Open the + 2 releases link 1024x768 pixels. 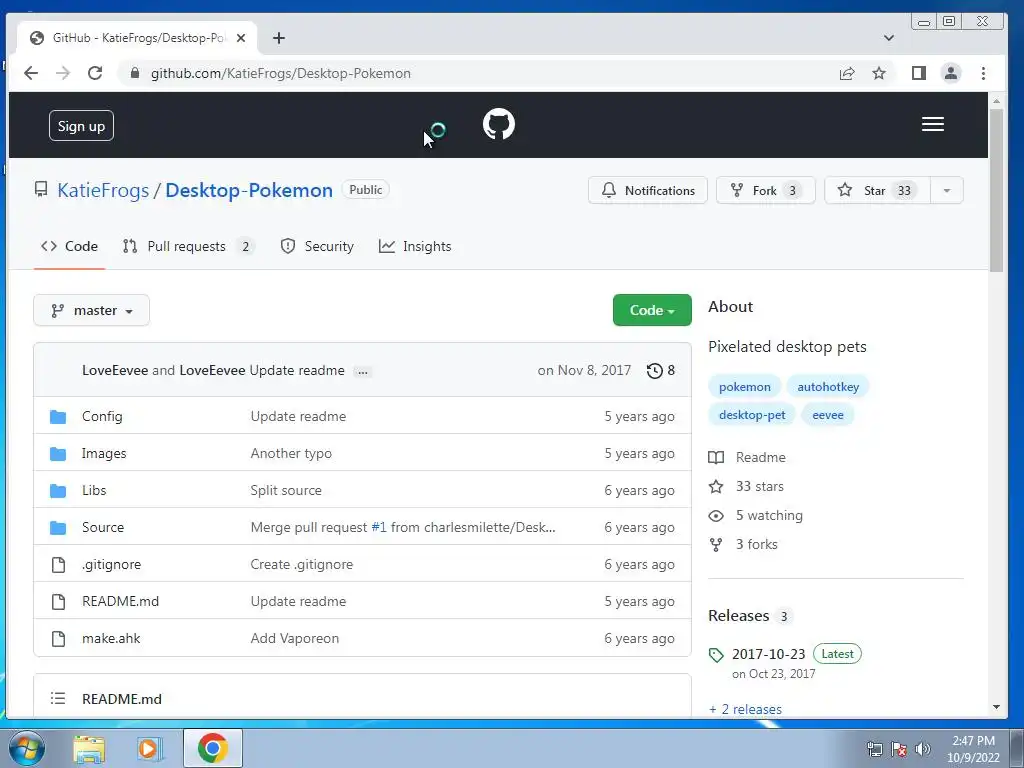[745, 709]
